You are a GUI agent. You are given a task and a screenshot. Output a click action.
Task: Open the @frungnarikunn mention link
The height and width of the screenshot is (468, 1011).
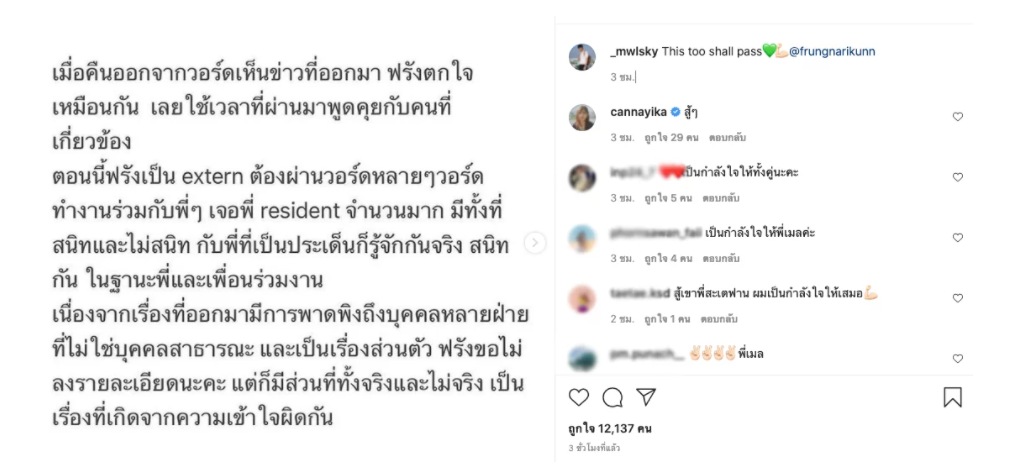pyautogui.click(x=832, y=52)
